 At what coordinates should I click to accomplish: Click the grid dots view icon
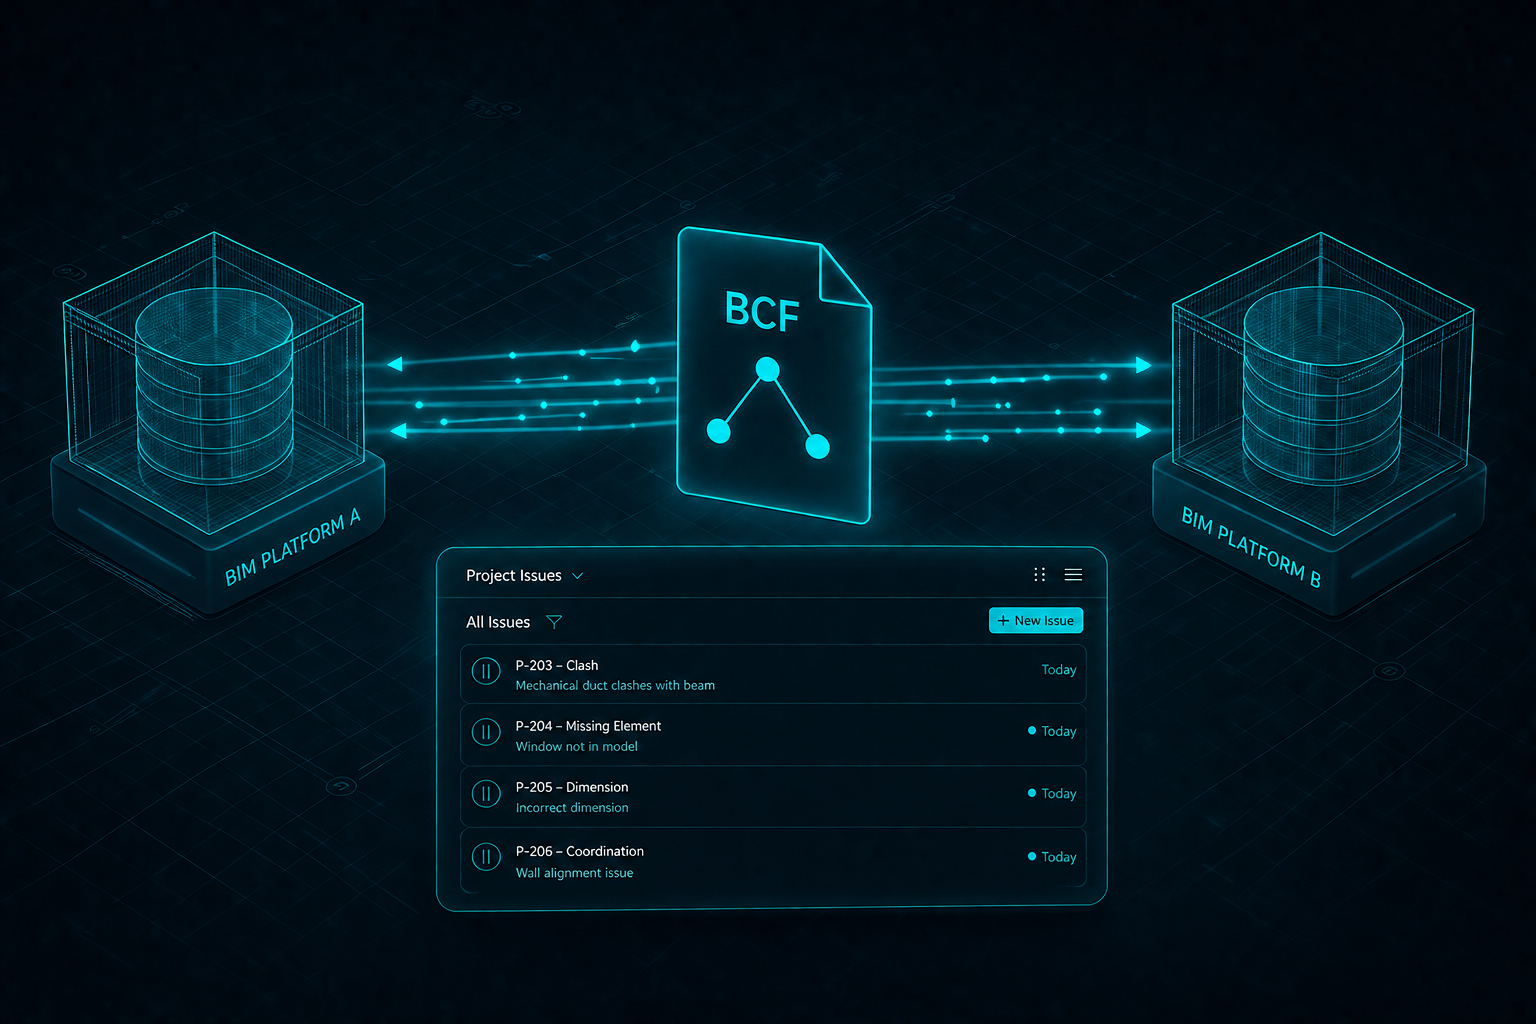[1040, 575]
